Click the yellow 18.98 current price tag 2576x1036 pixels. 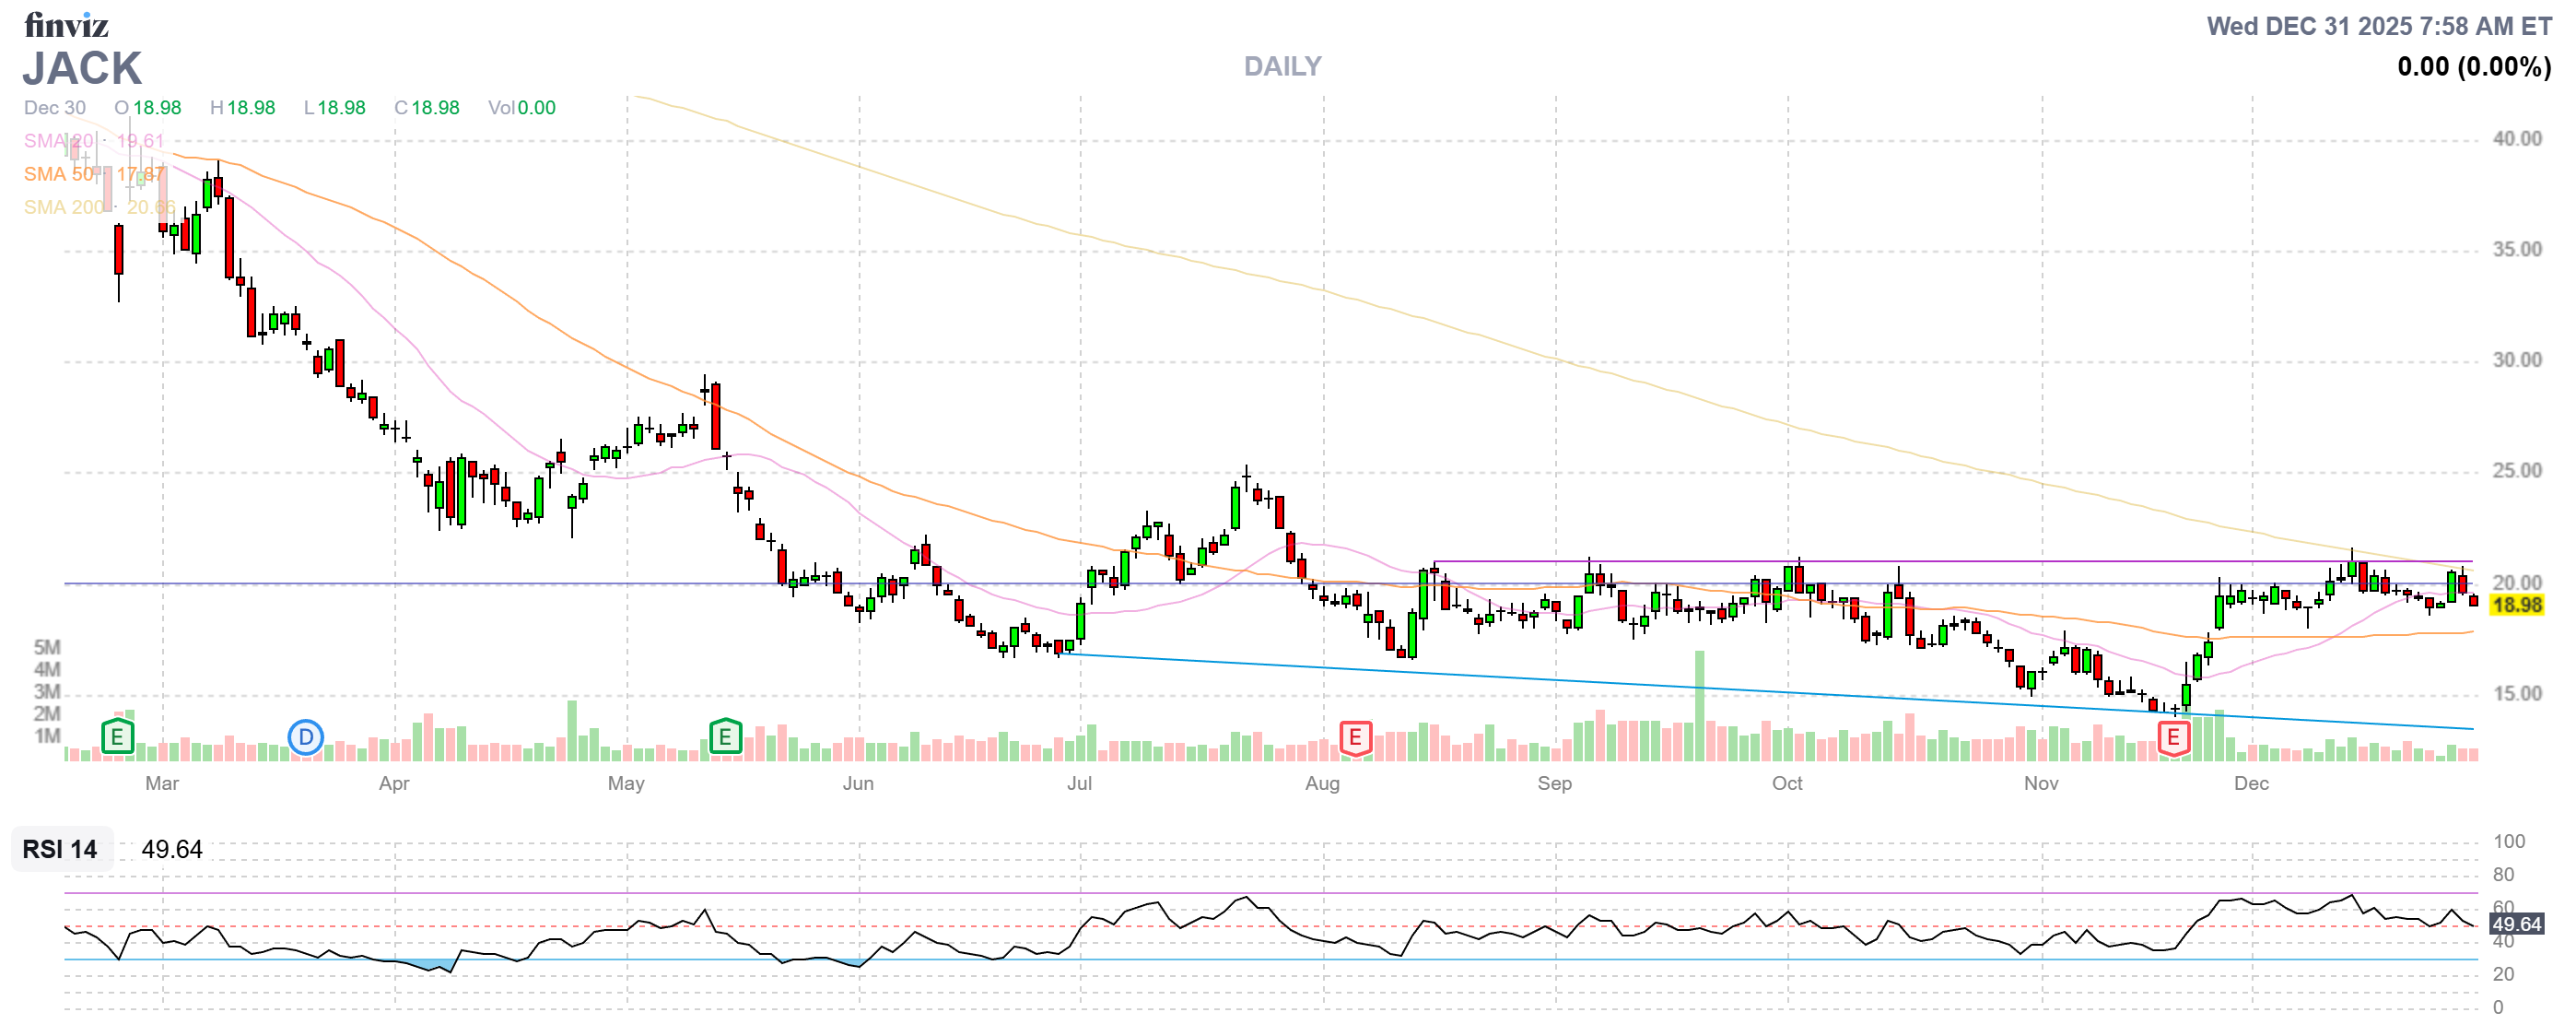click(2516, 605)
